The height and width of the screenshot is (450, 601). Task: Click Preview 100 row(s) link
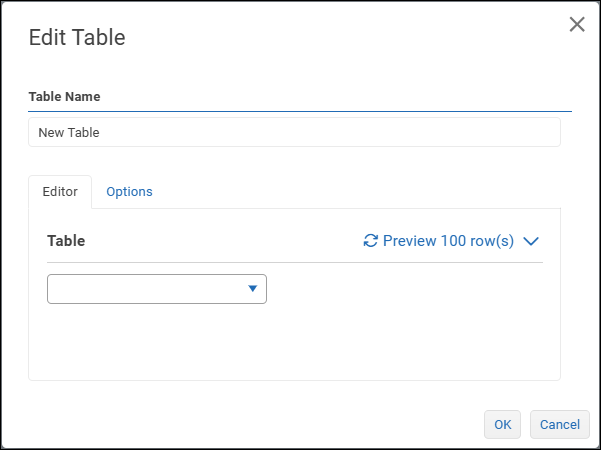[448, 241]
